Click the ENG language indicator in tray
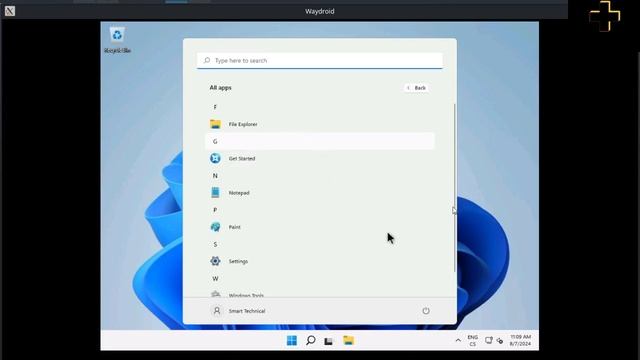 [x=473, y=341]
